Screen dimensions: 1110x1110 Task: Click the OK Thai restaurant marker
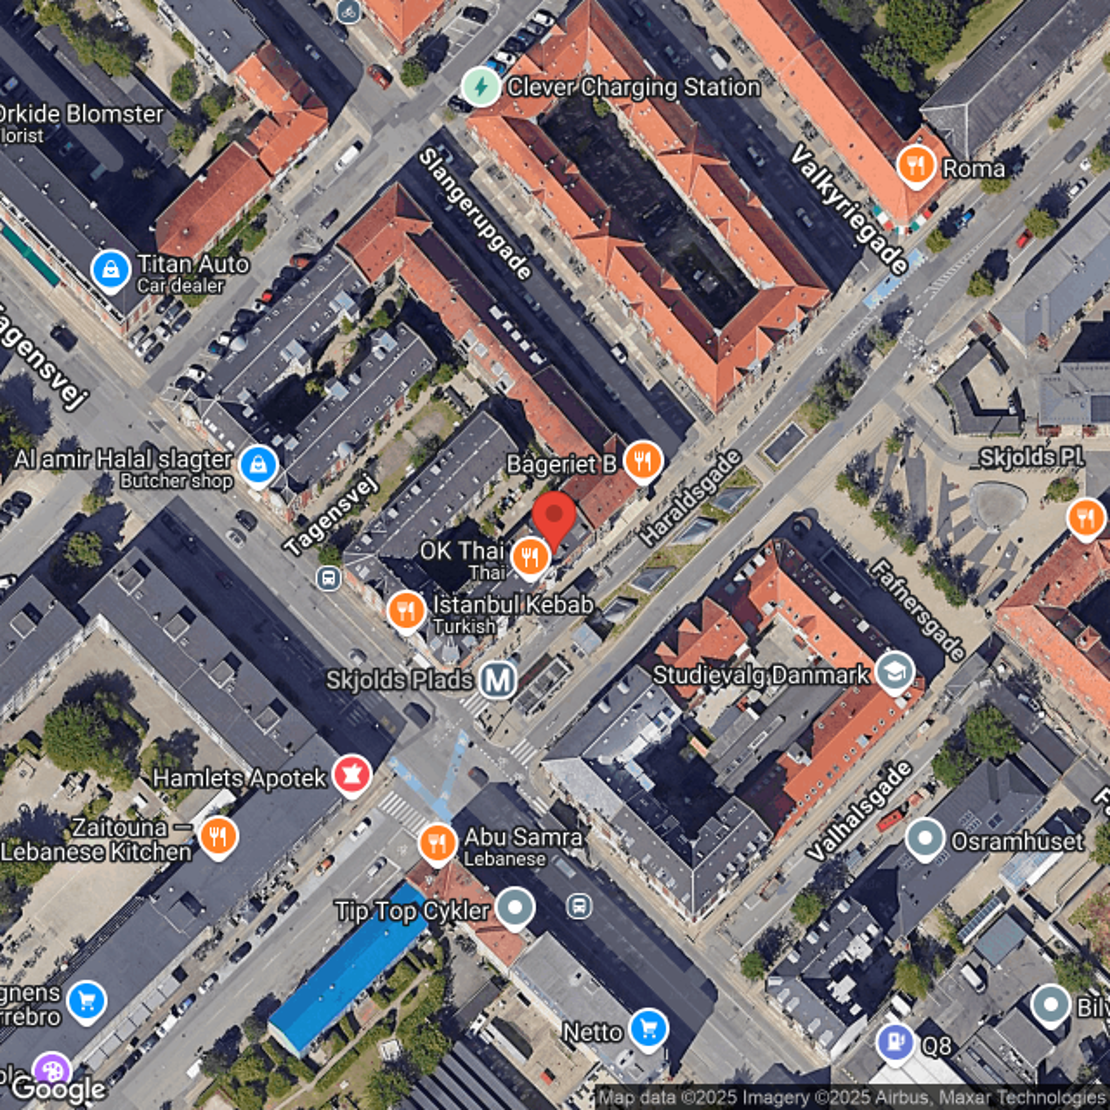click(x=530, y=556)
